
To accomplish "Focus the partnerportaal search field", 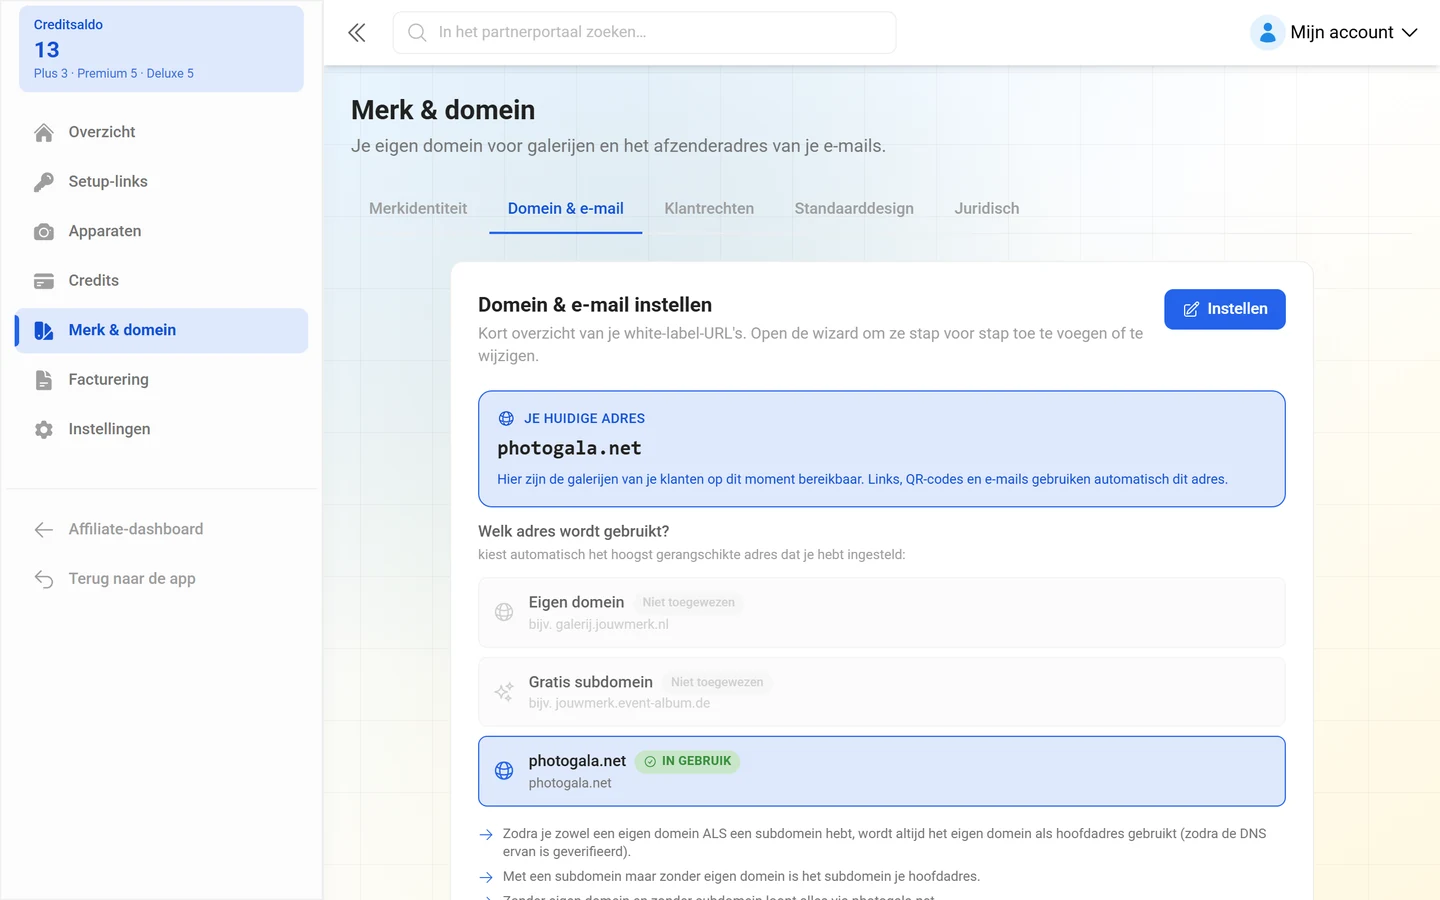I will click(x=644, y=33).
